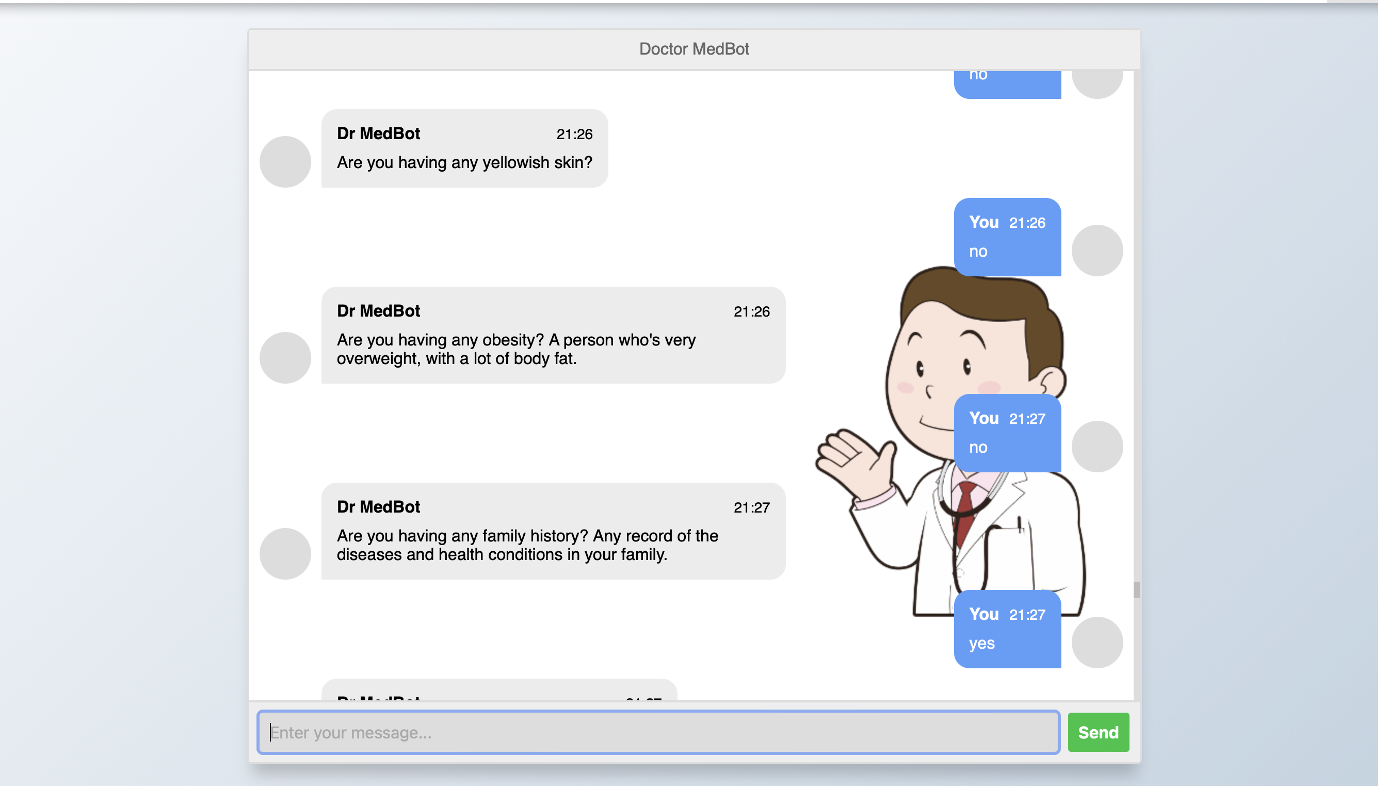
Task: Click the topmost user avatar at screen top
Action: pyautogui.click(x=1097, y=79)
